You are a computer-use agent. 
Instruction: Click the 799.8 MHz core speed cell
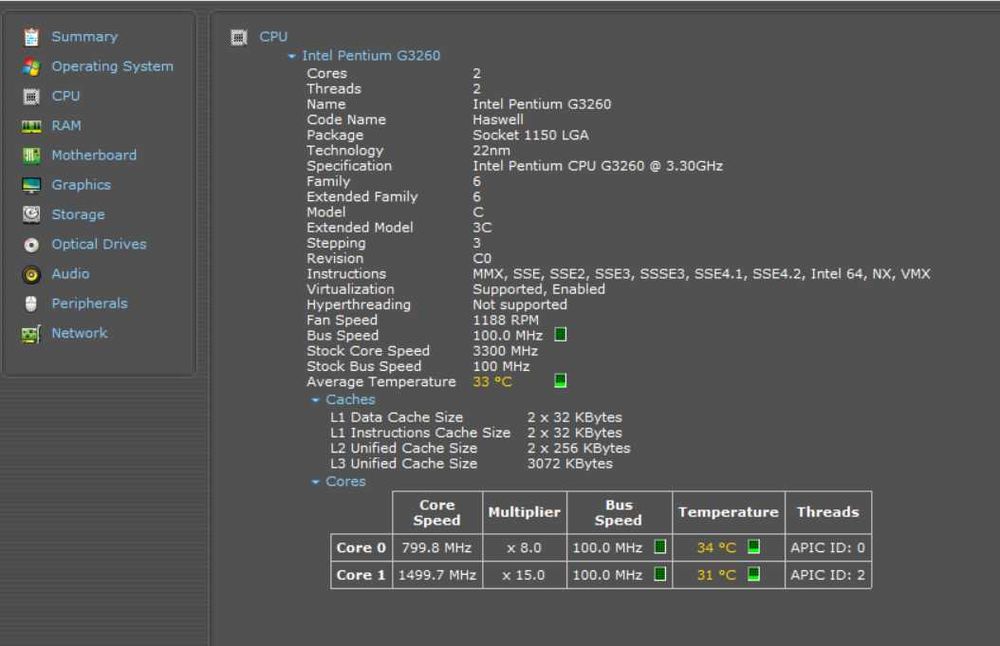click(x=437, y=548)
